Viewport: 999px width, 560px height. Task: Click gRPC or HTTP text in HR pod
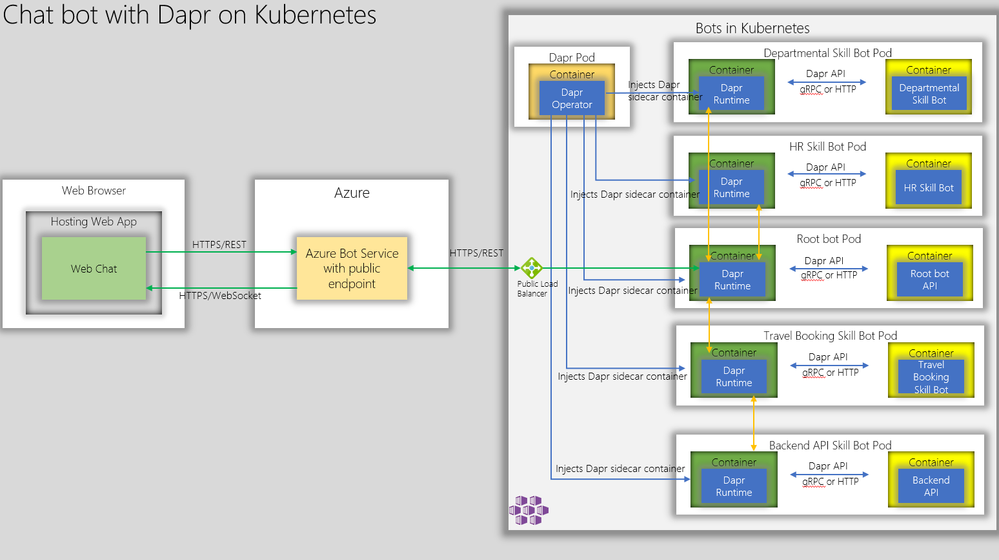click(x=828, y=182)
